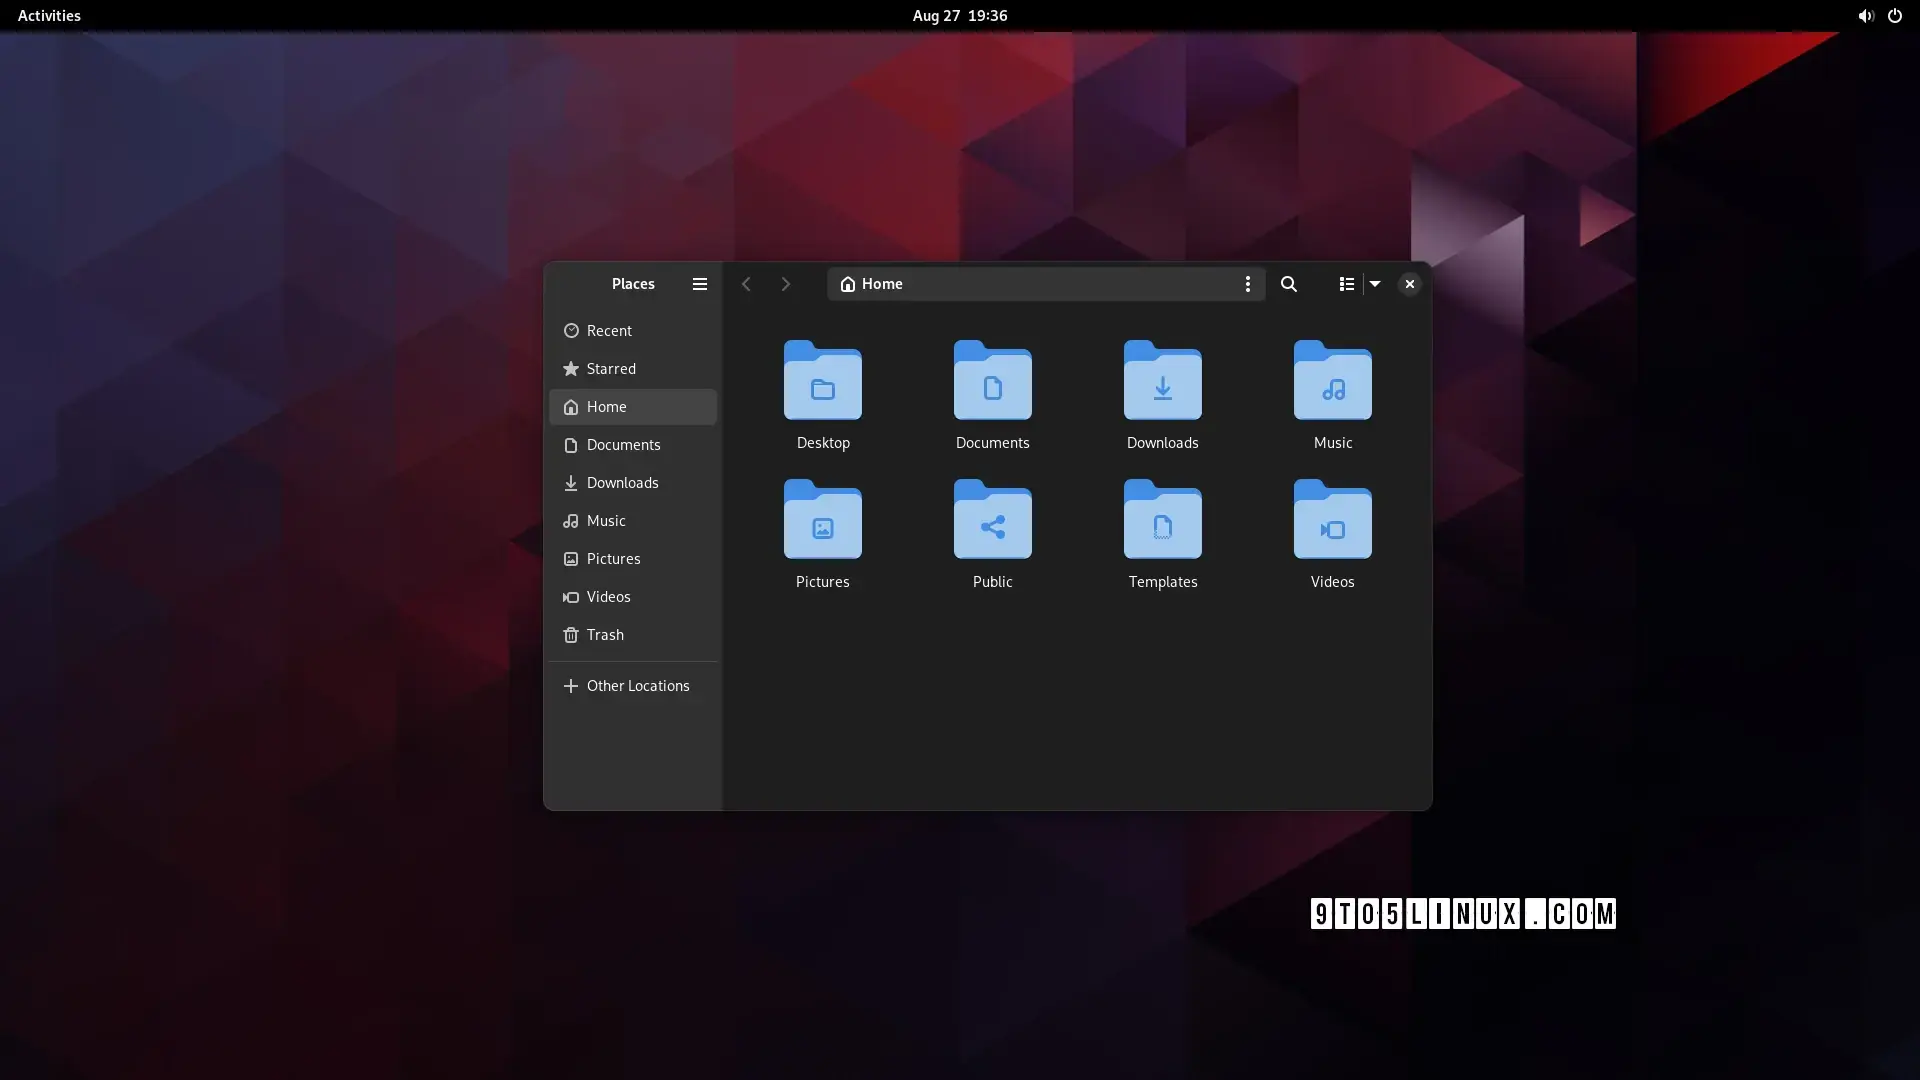The width and height of the screenshot is (1920, 1080).
Task: Click the system volume icon
Action: pyautogui.click(x=1866, y=15)
